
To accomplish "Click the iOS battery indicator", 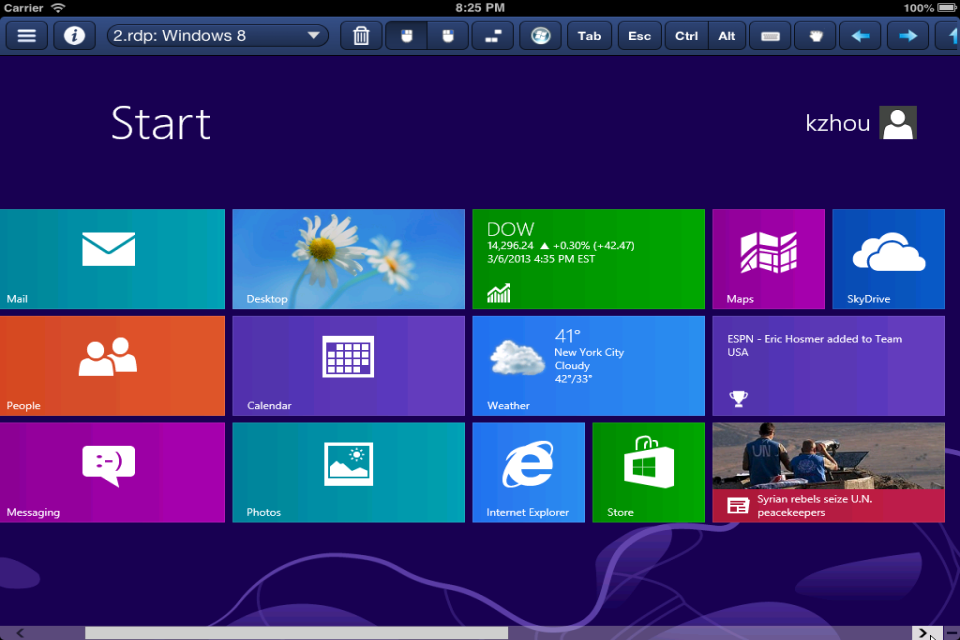I will click(947, 8).
